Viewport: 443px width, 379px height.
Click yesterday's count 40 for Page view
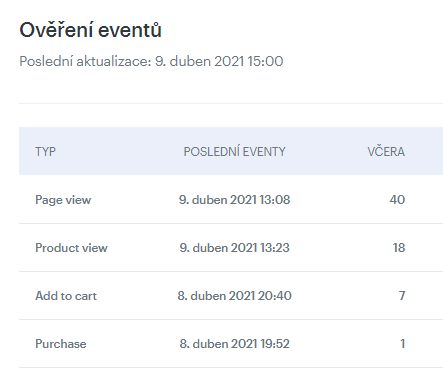pos(397,200)
